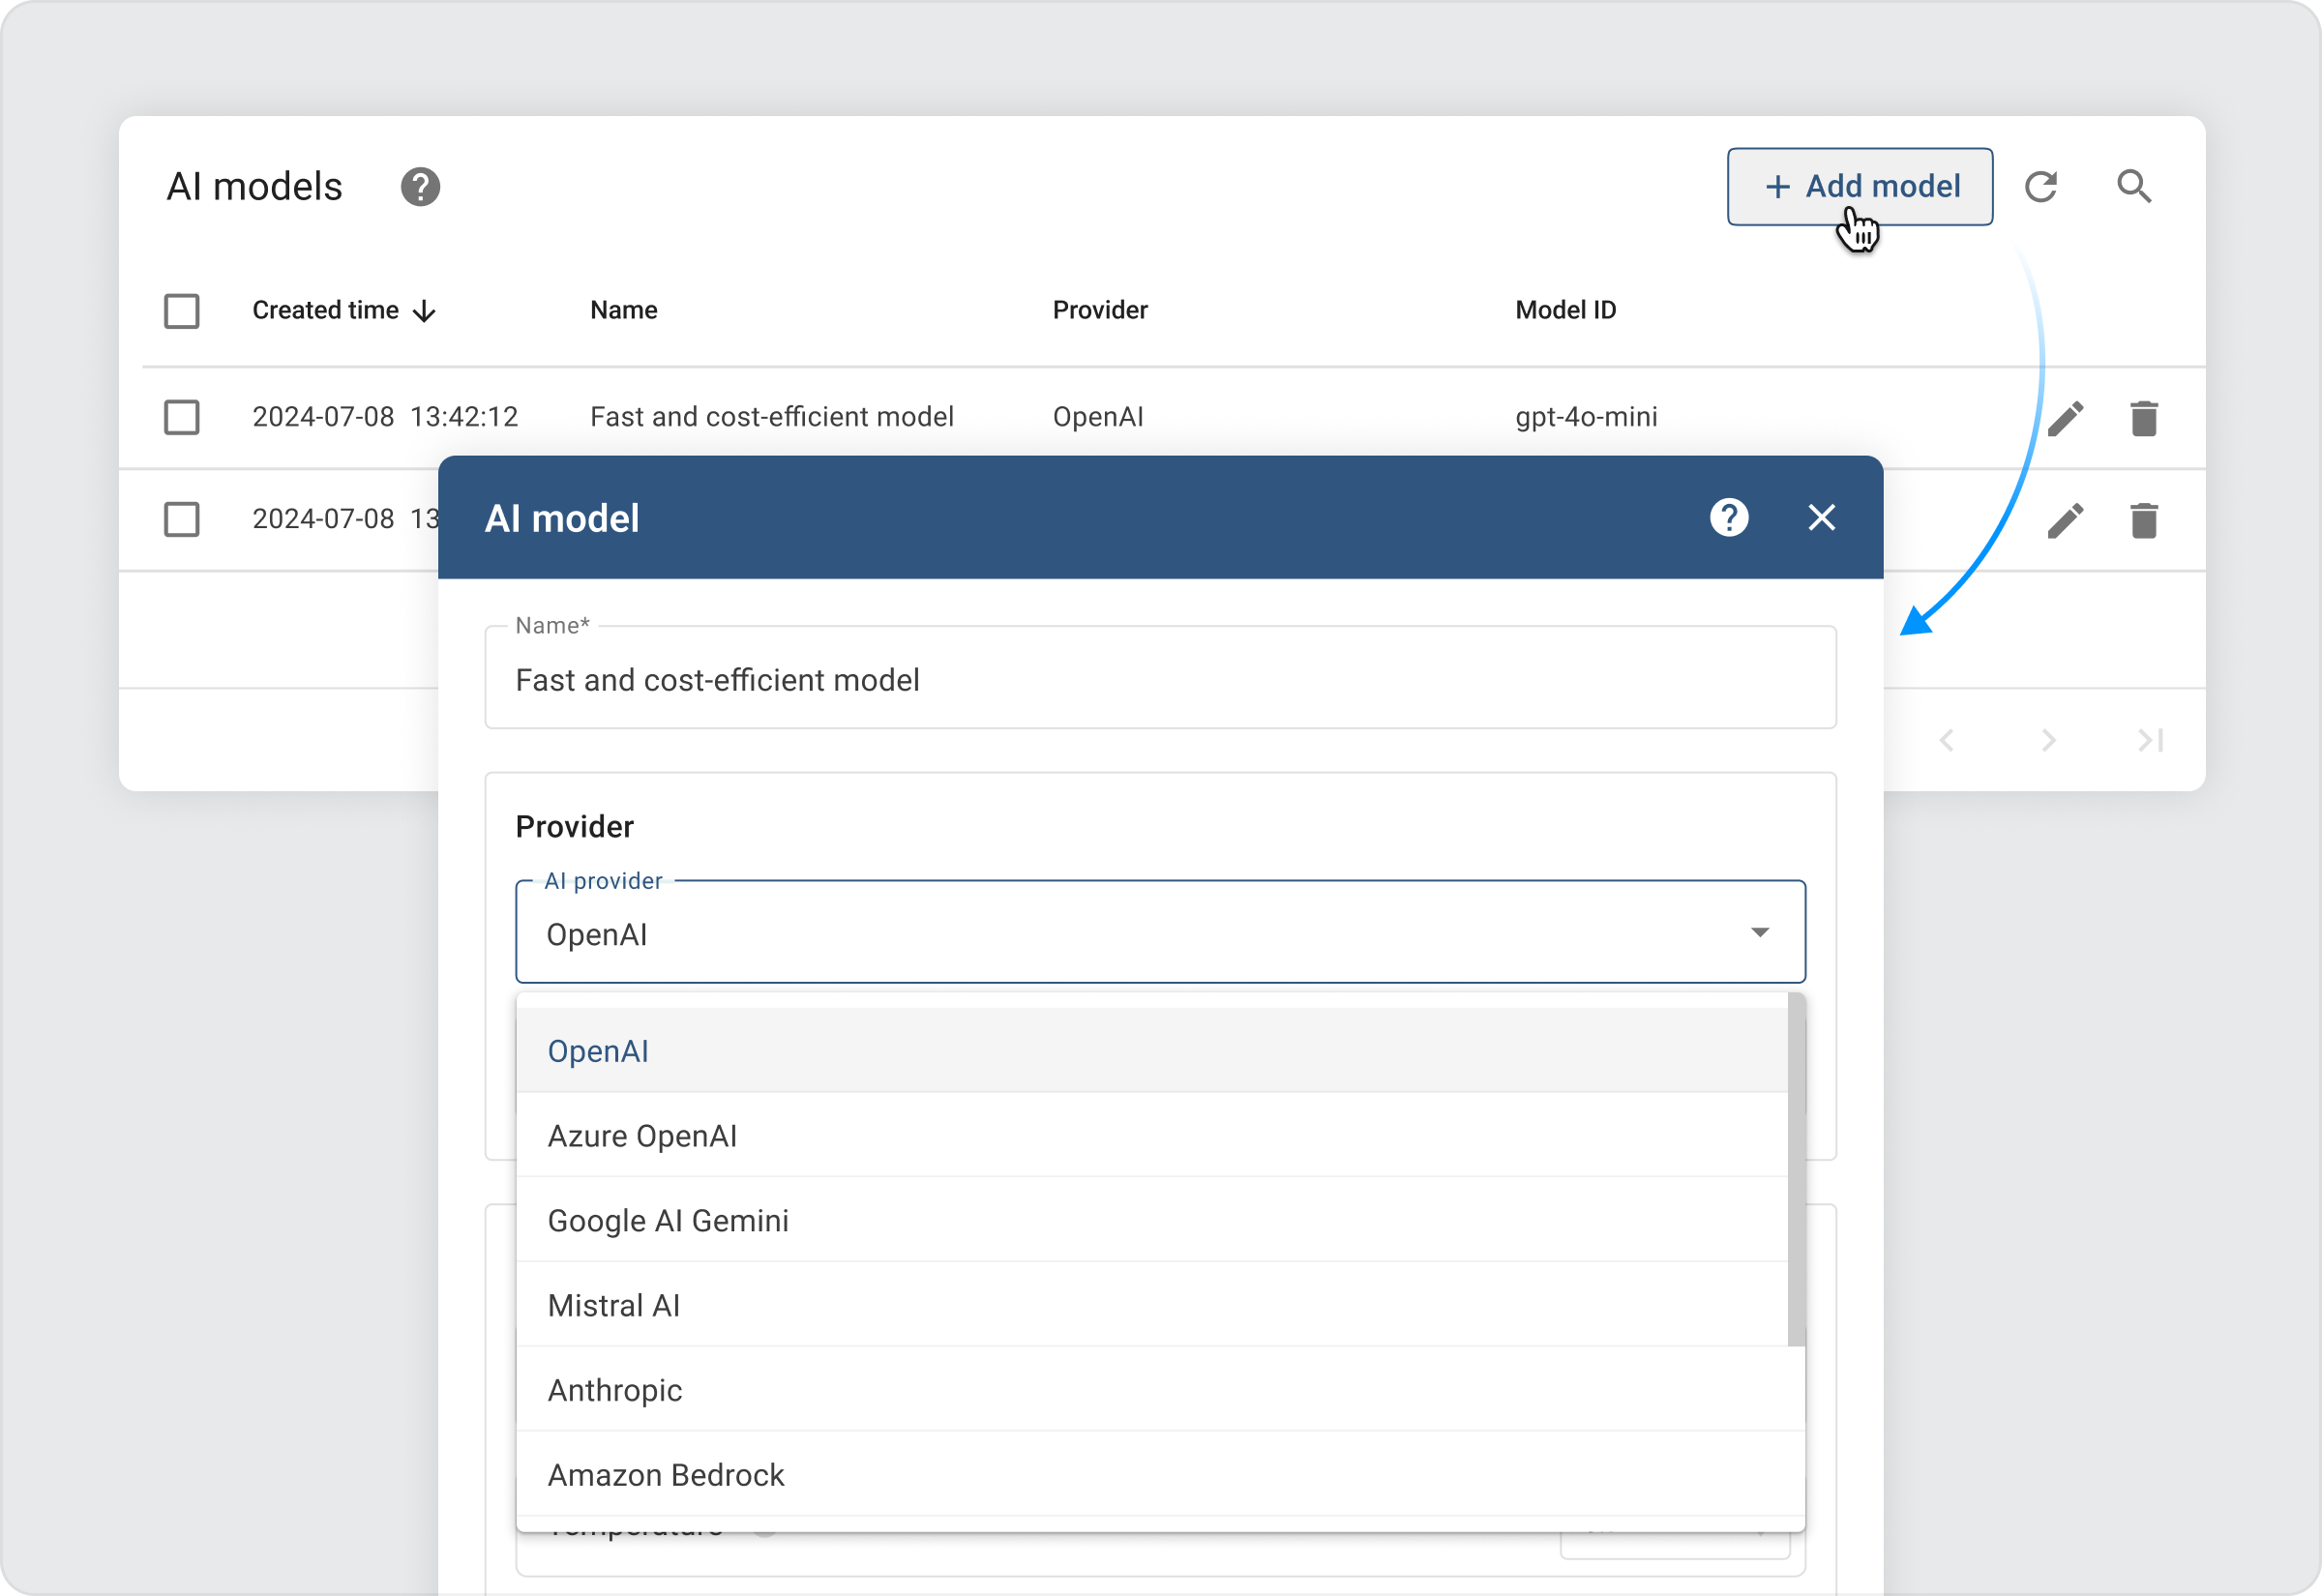2322x1596 pixels.
Task: Open help in AI model dialog header
Action: pos(1728,518)
